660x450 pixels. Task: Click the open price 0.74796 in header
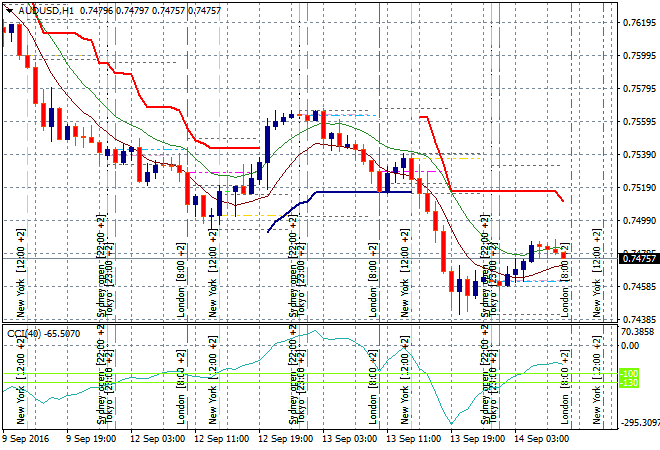click(95, 9)
